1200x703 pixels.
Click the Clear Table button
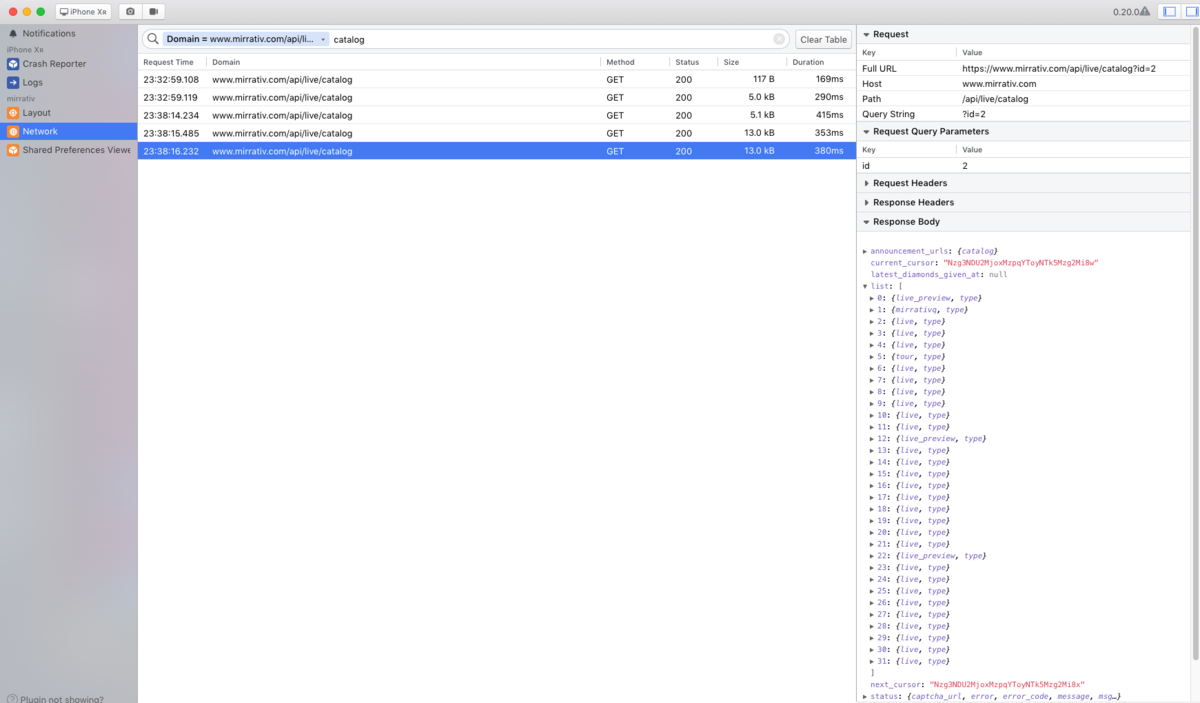pos(824,39)
